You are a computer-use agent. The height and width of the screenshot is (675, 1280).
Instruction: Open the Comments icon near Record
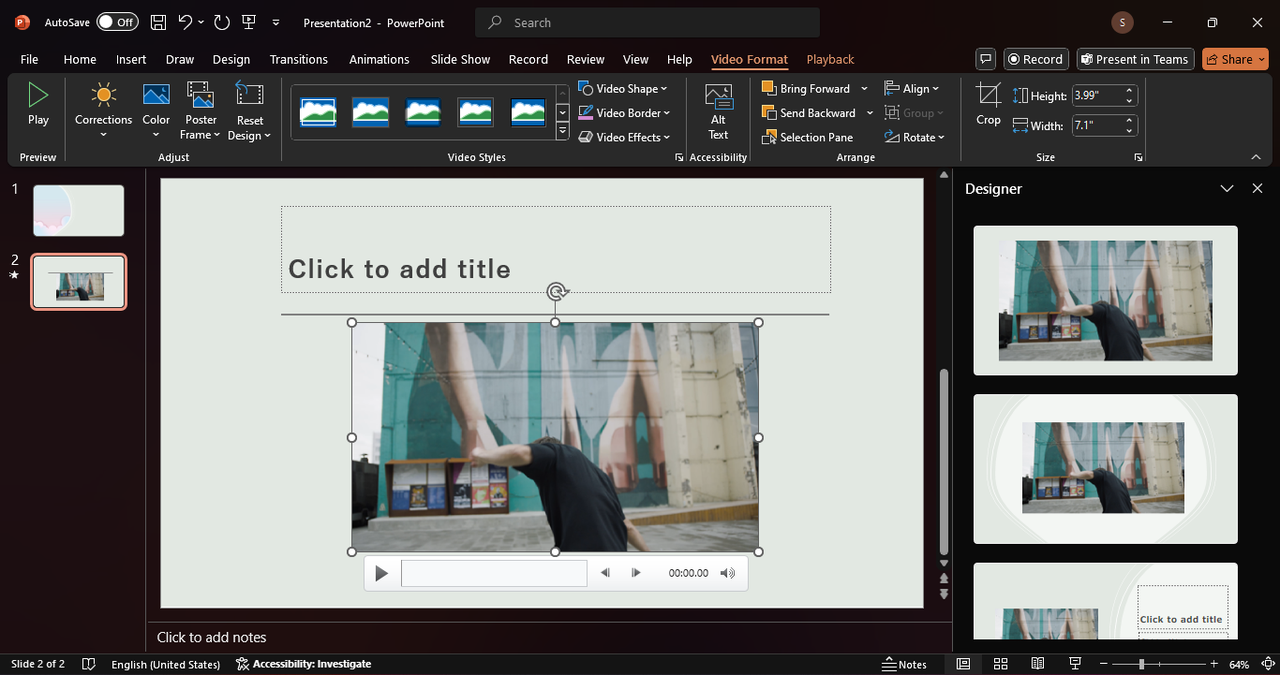click(986, 59)
